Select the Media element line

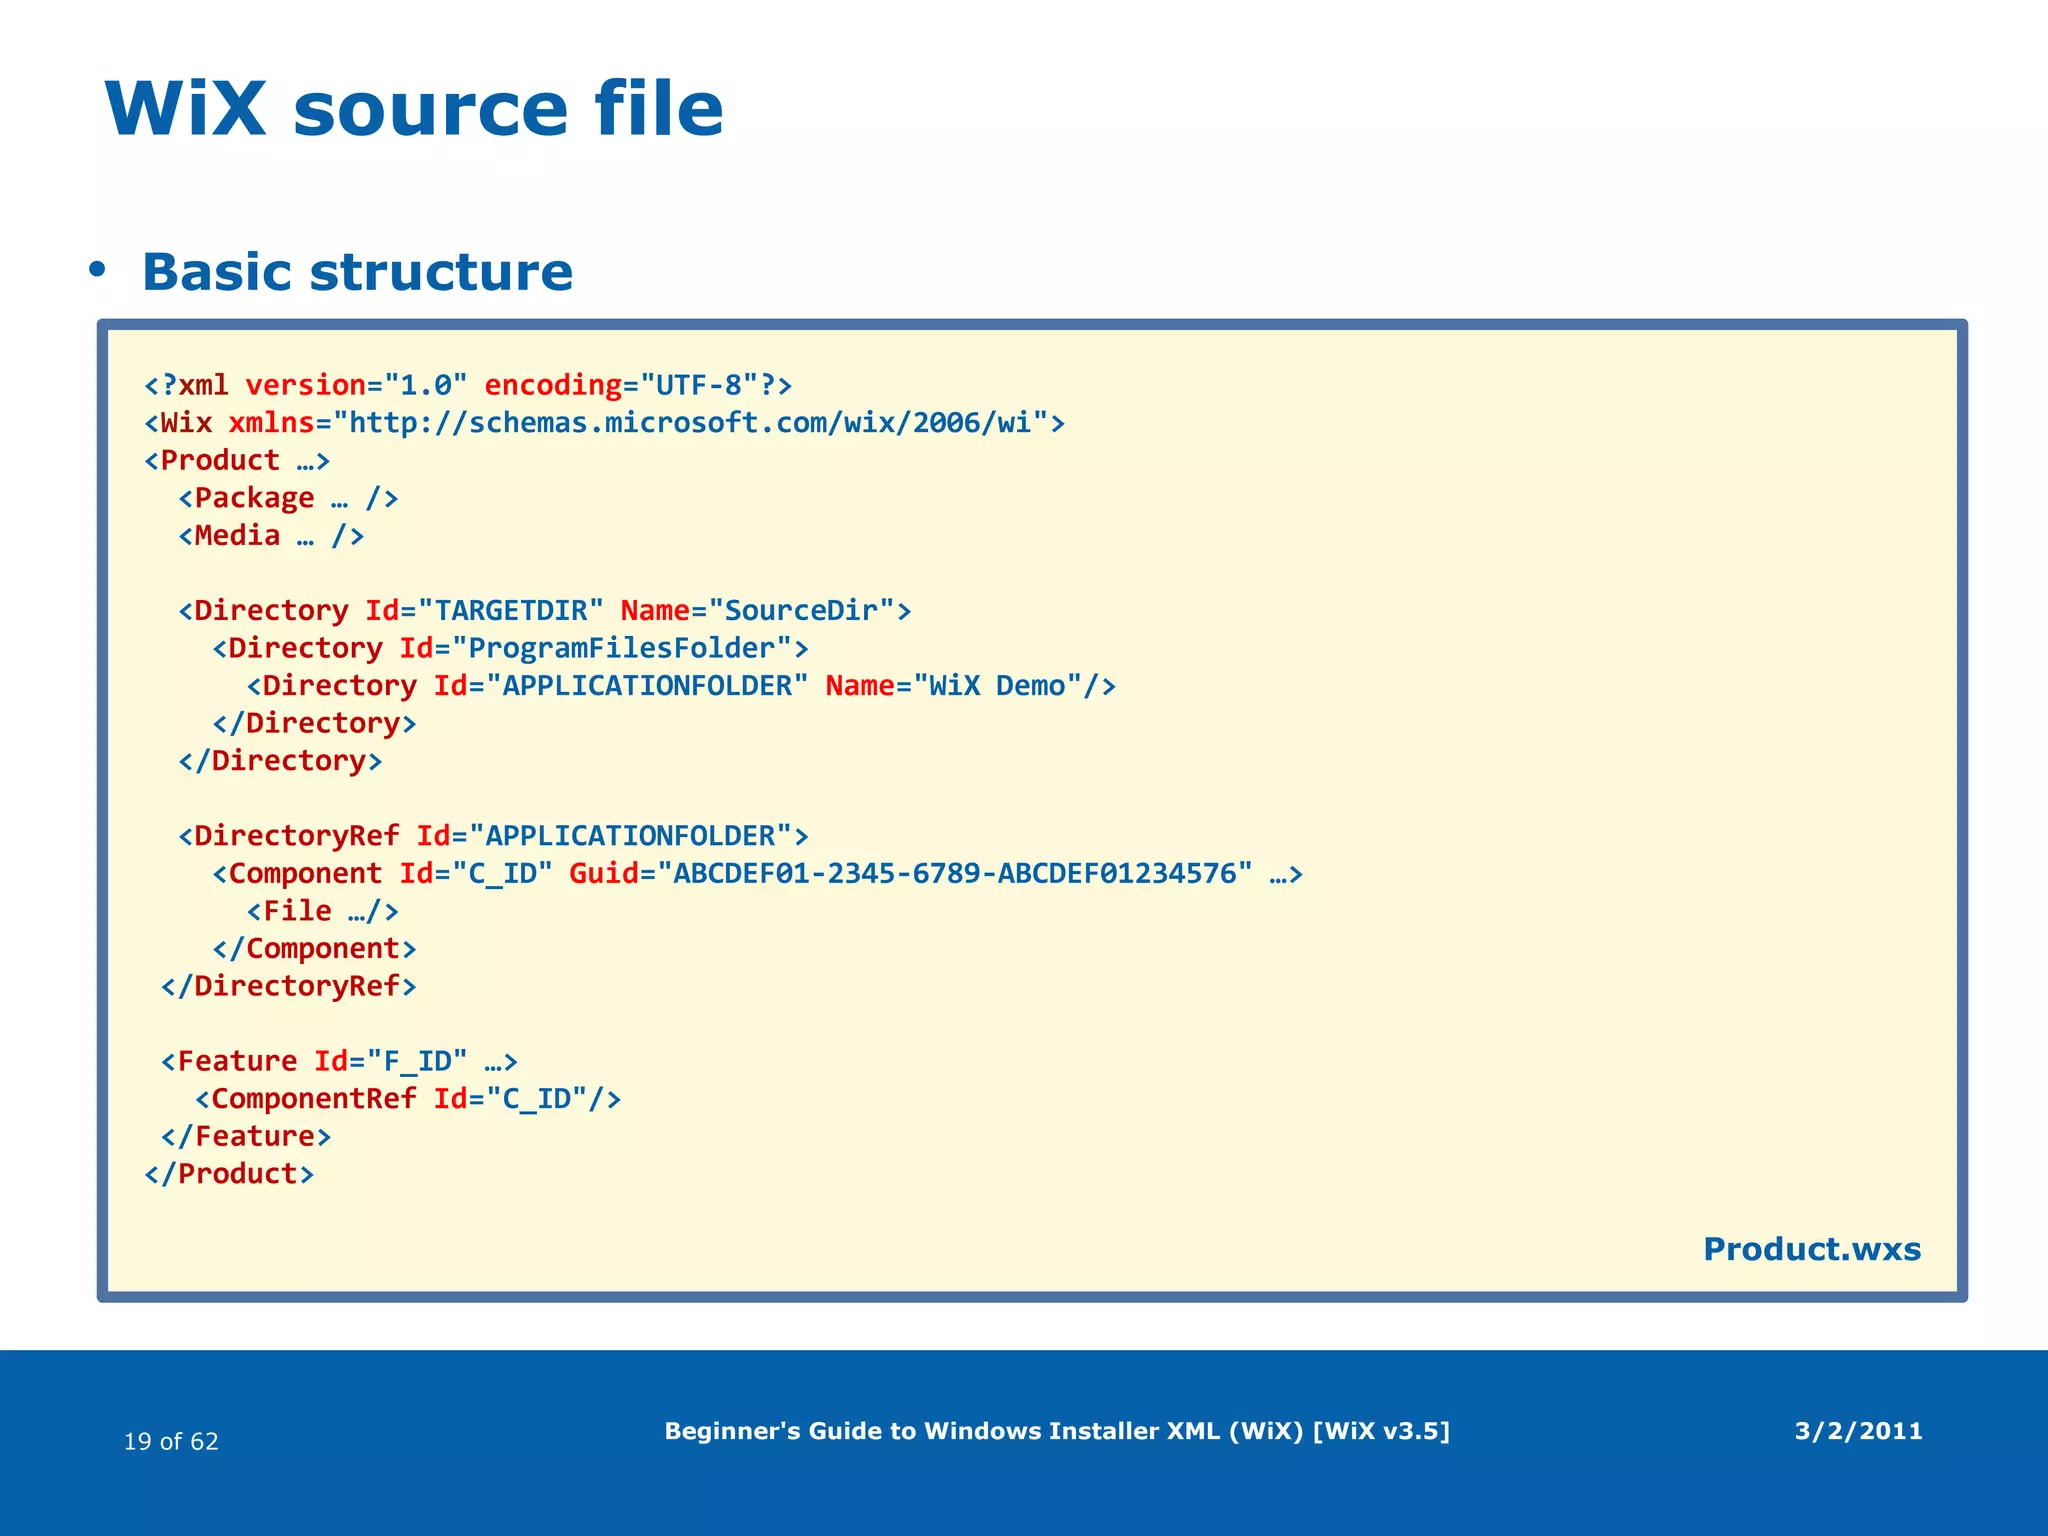tap(271, 536)
